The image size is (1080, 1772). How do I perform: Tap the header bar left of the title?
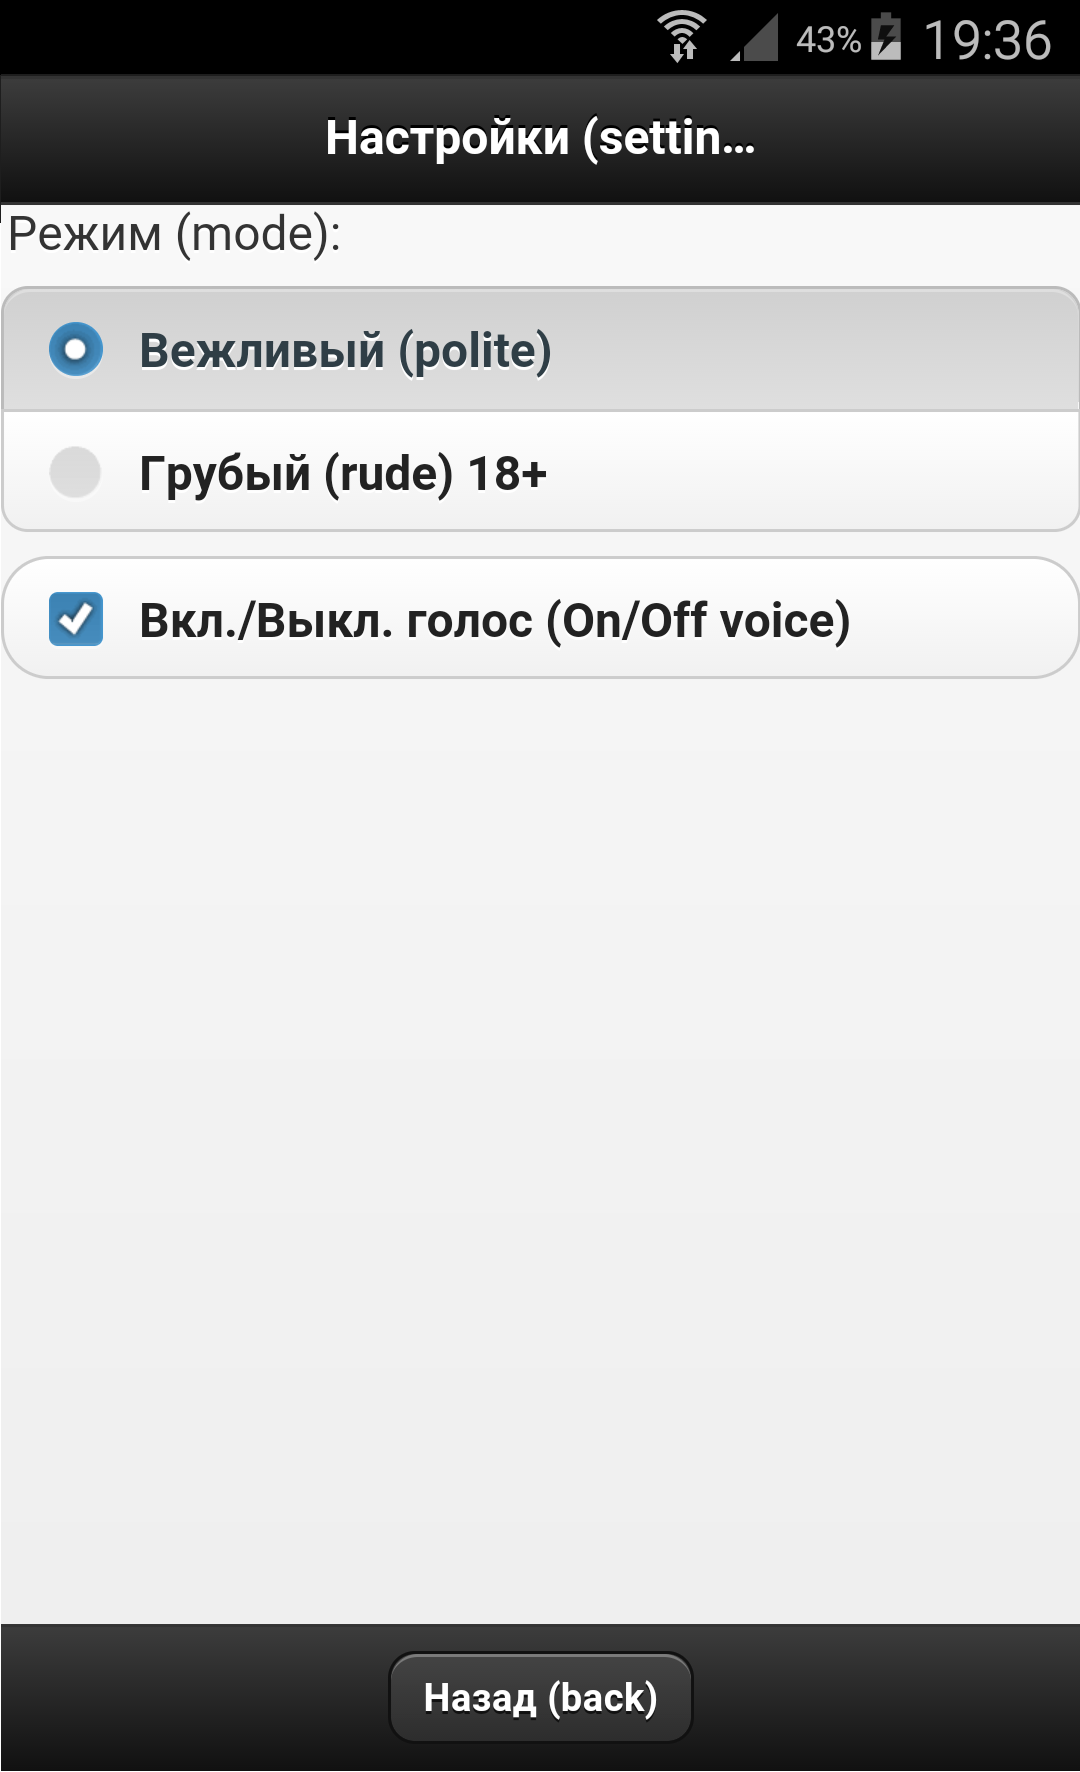(x=150, y=138)
